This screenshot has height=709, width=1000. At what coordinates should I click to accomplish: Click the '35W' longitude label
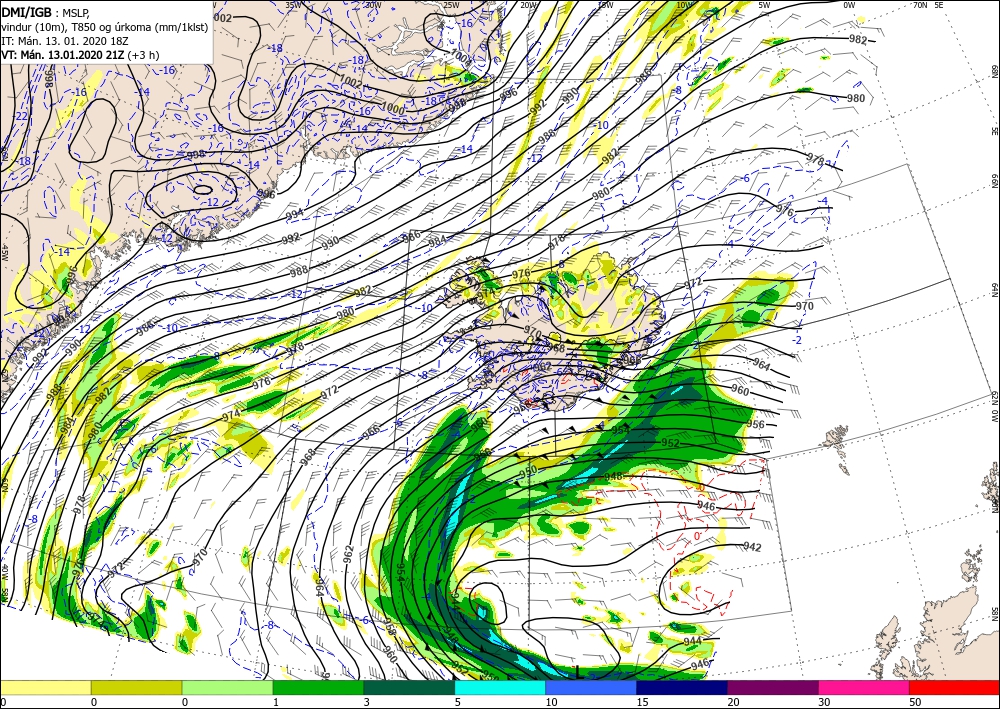pyautogui.click(x=293, y=5)
